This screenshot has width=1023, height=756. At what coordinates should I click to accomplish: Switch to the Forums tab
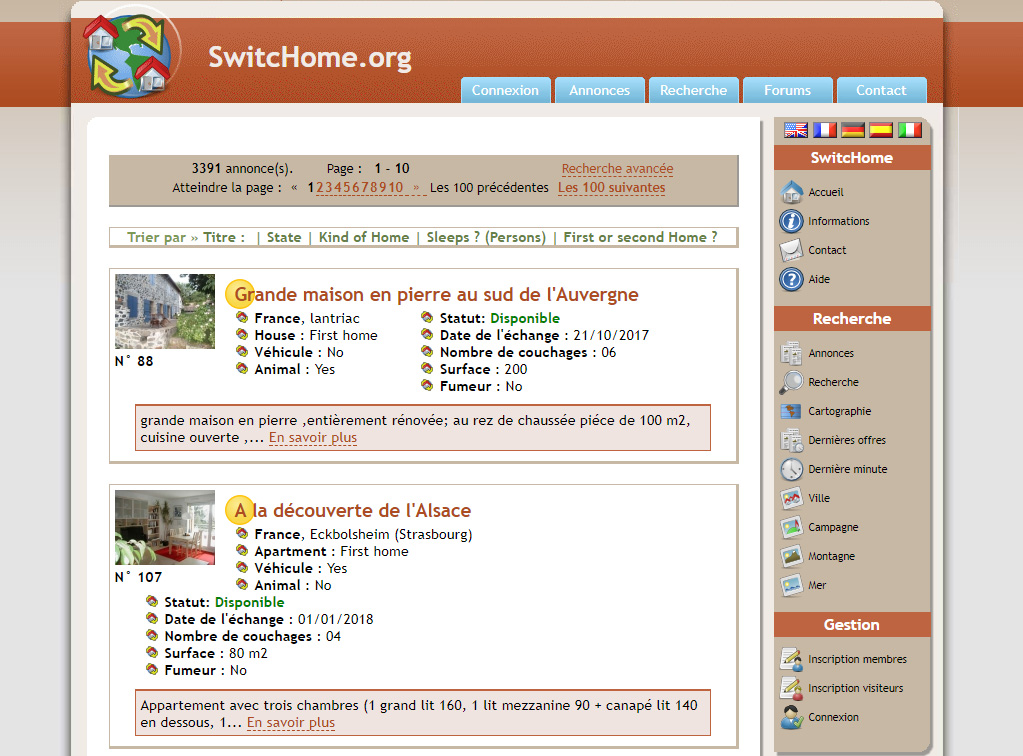[787, 90]
